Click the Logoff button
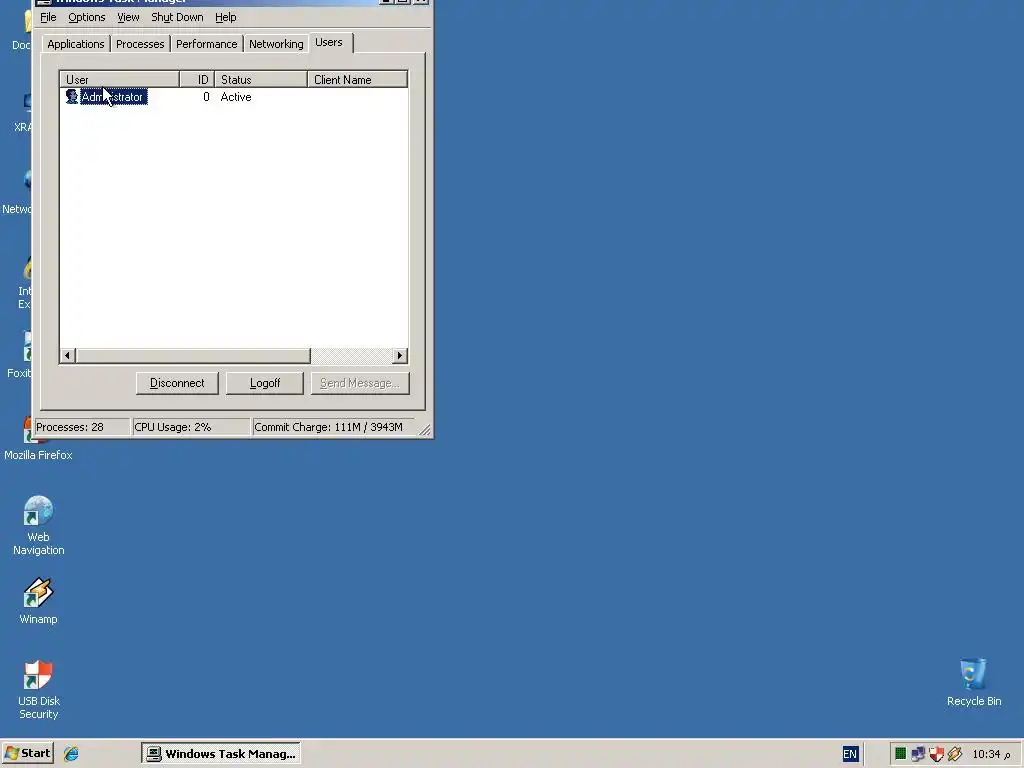This screenshot has width=1024, height=768. pyautogui.click(x=264, y=383)
